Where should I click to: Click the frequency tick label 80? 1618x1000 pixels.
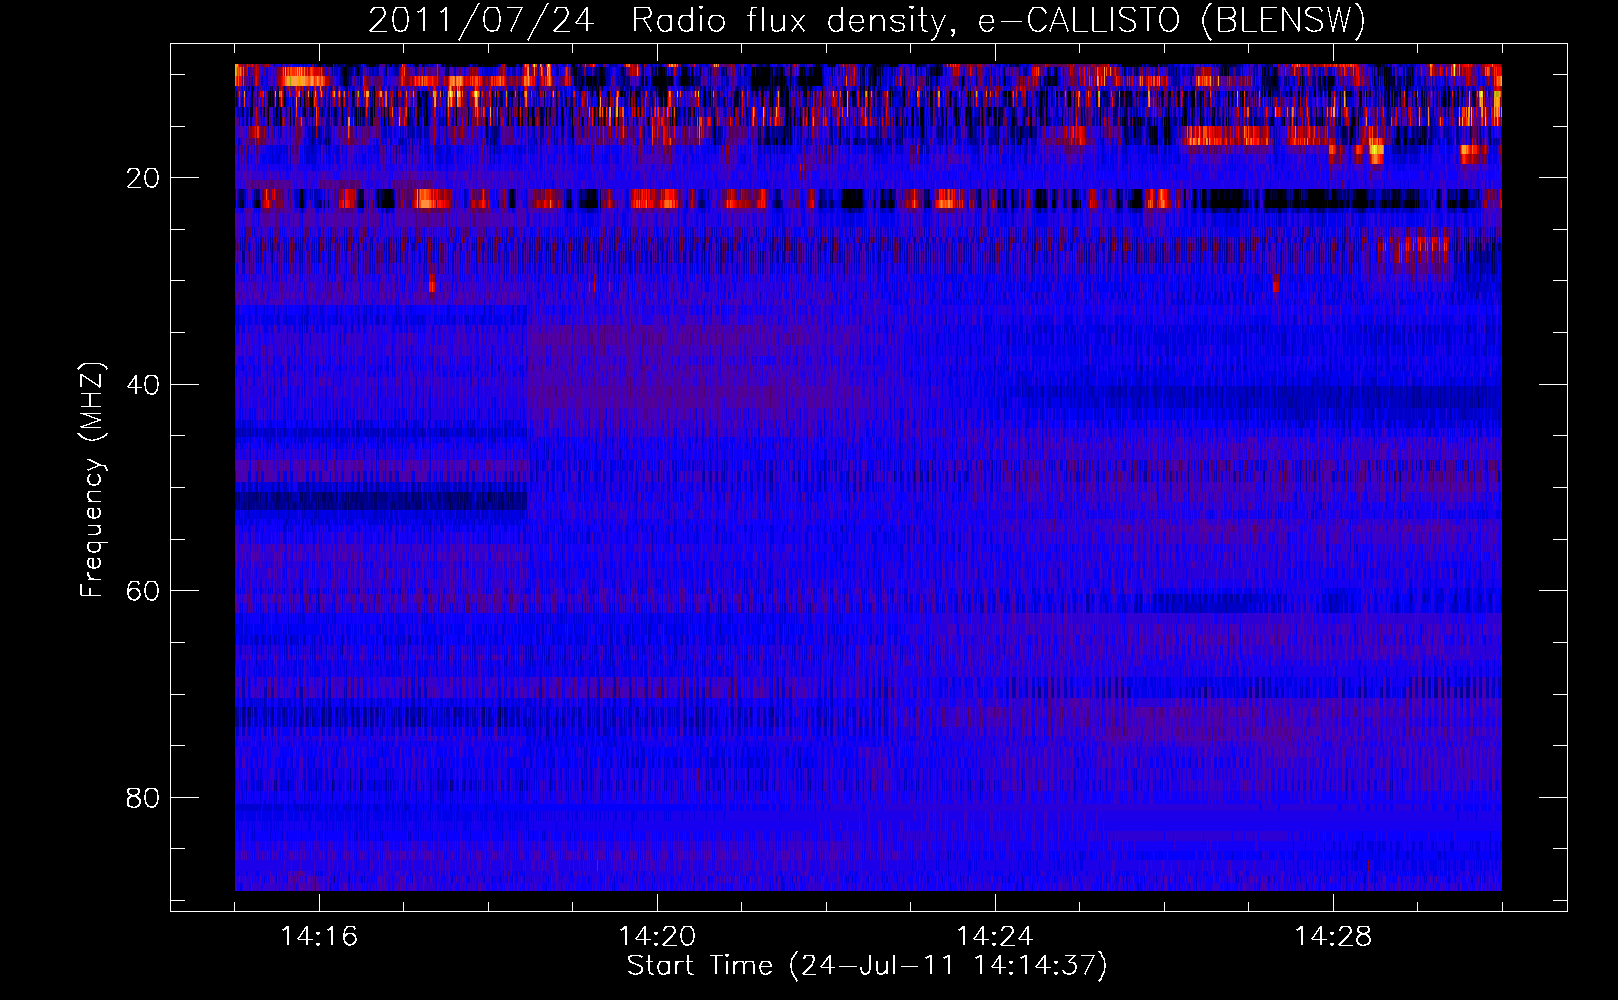(143, 798)
